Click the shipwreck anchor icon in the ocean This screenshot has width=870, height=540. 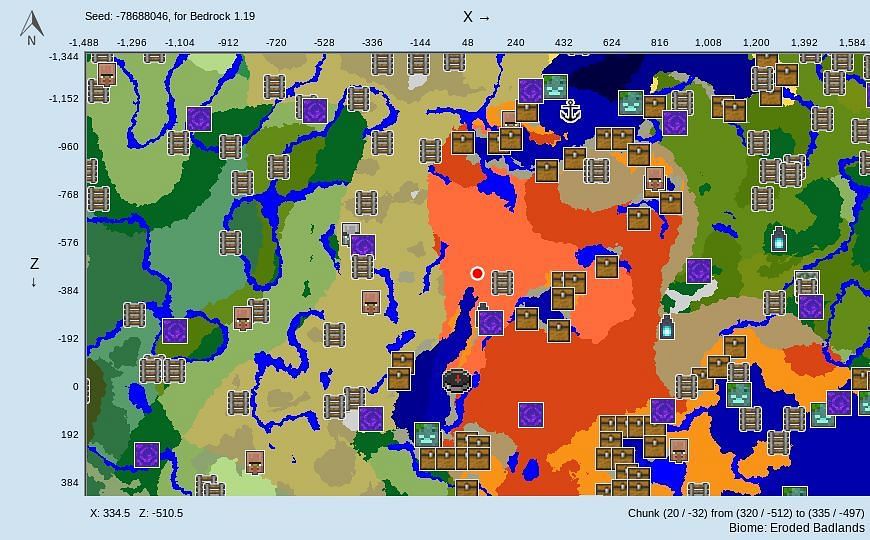pyautogui.click(x=570, y=112)
